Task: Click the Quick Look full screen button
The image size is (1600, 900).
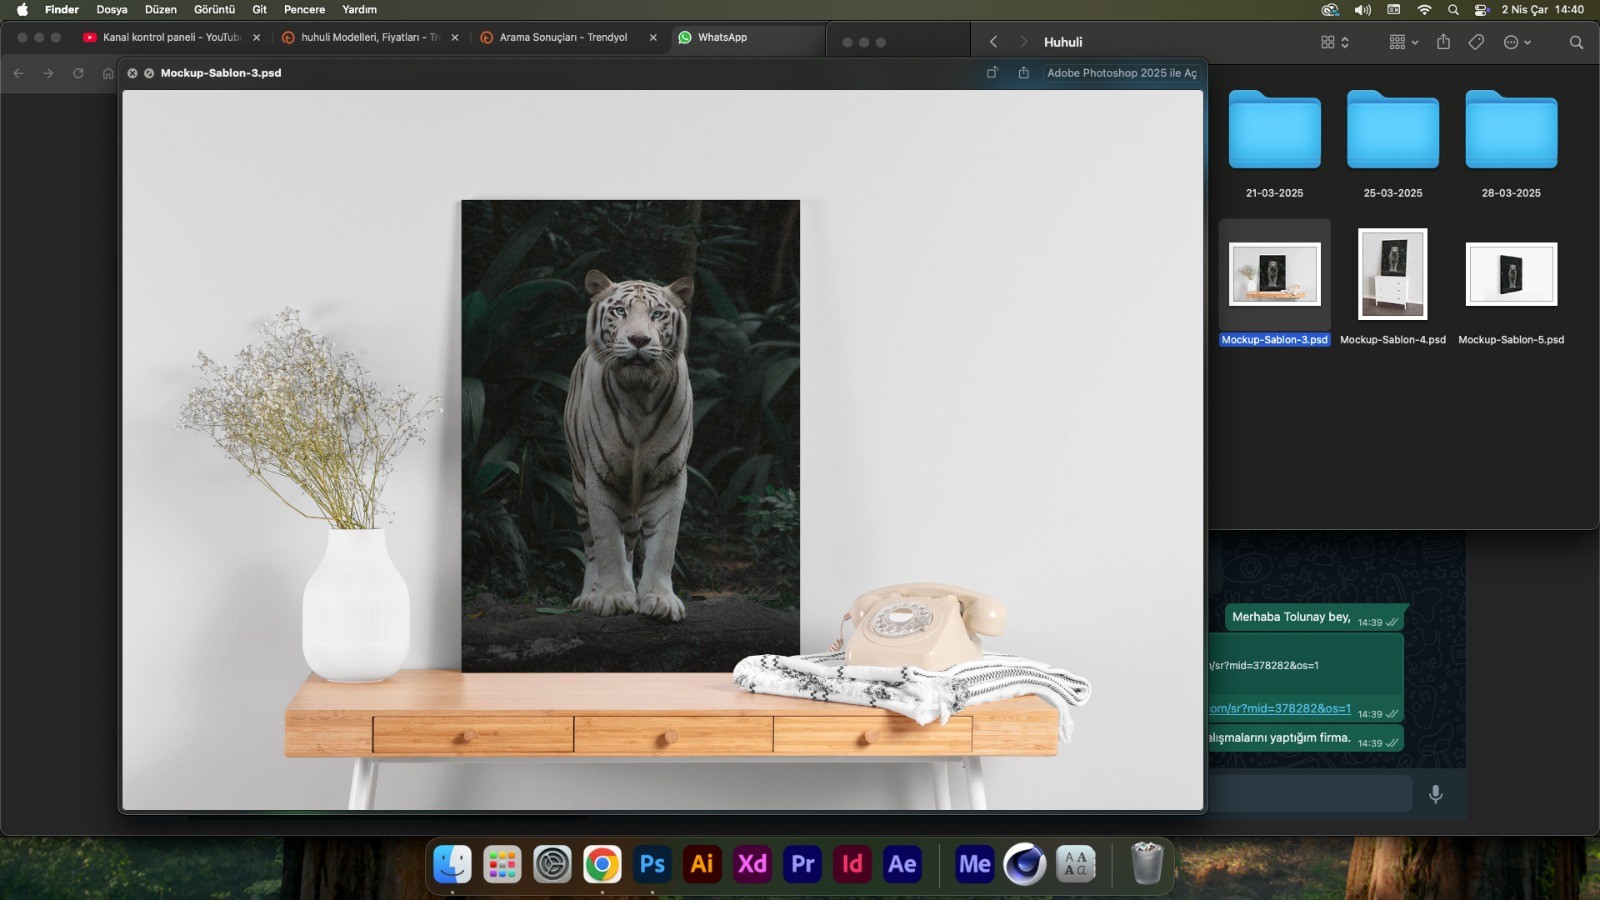Action: click(149, 73)
